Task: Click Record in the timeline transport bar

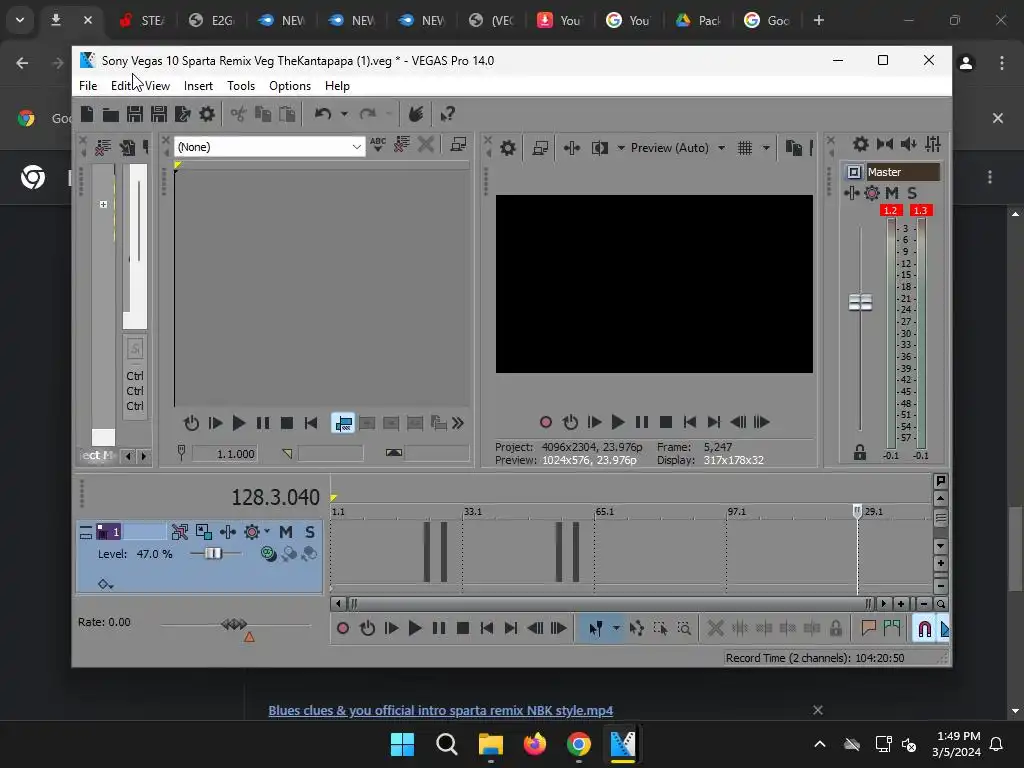Action: [342, 628]
